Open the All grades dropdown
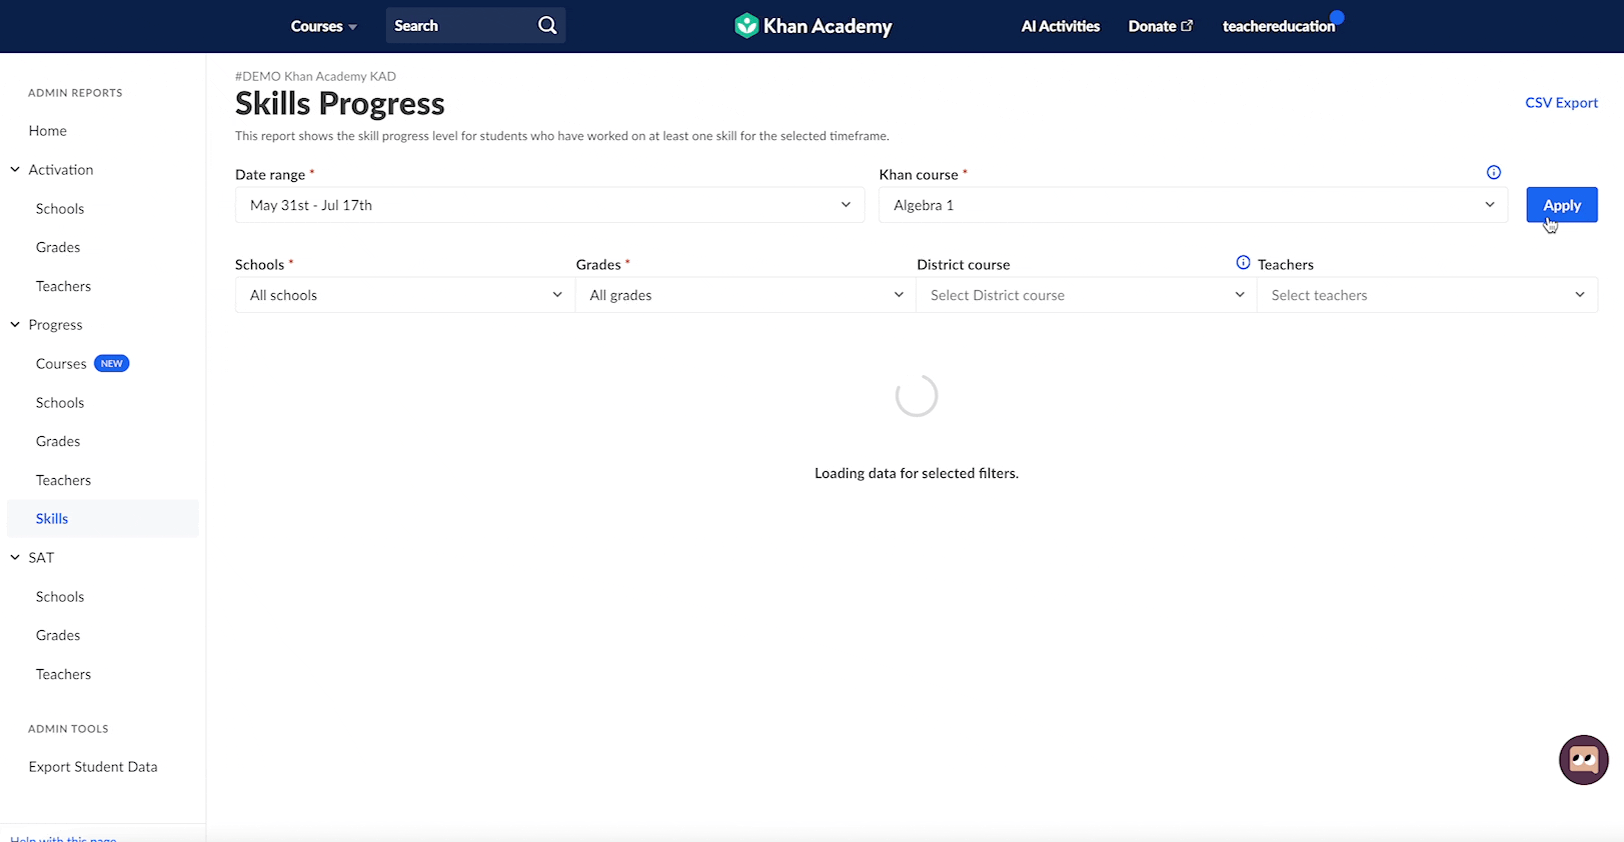The image size is (1624, 842). (746, 295)
